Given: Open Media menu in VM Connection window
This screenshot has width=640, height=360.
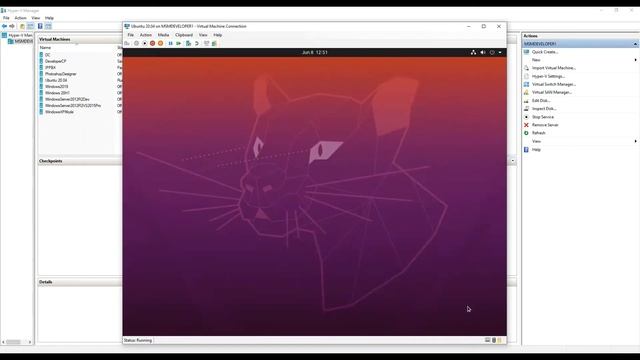Looking at the screenshot, I should [x=163, y=35].
